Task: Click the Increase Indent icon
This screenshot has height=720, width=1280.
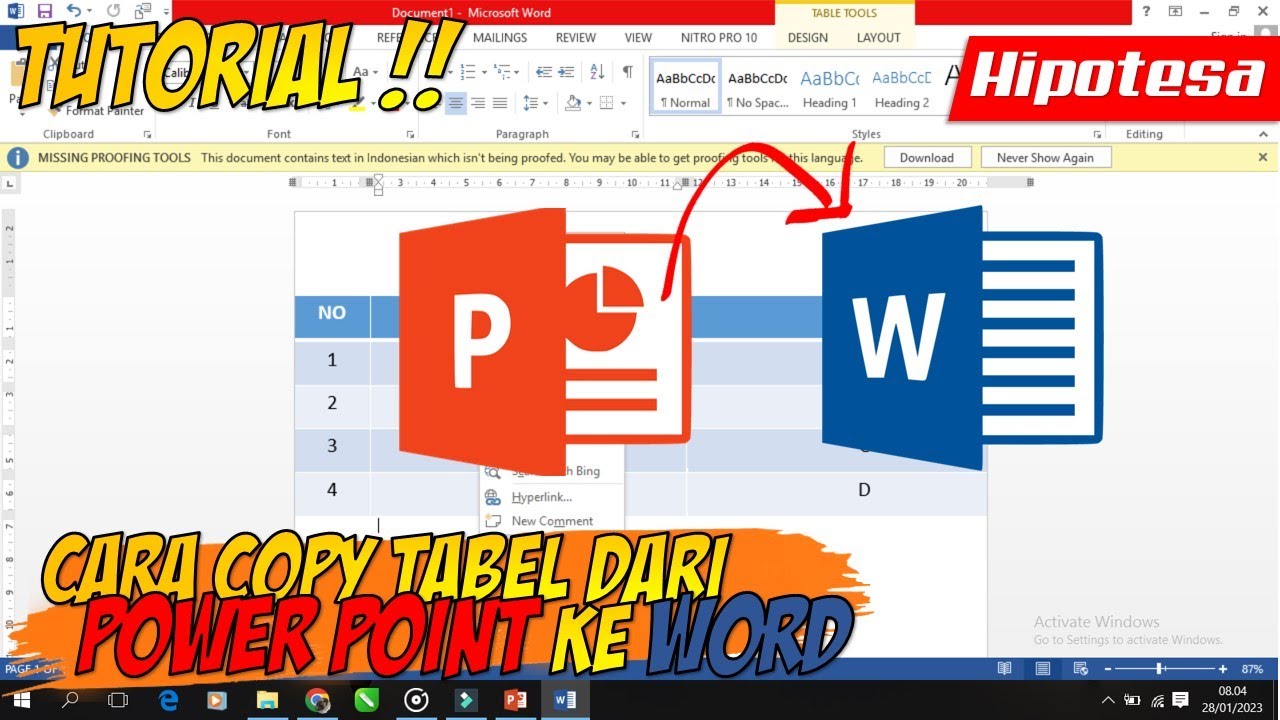Action: pos(566,72)
